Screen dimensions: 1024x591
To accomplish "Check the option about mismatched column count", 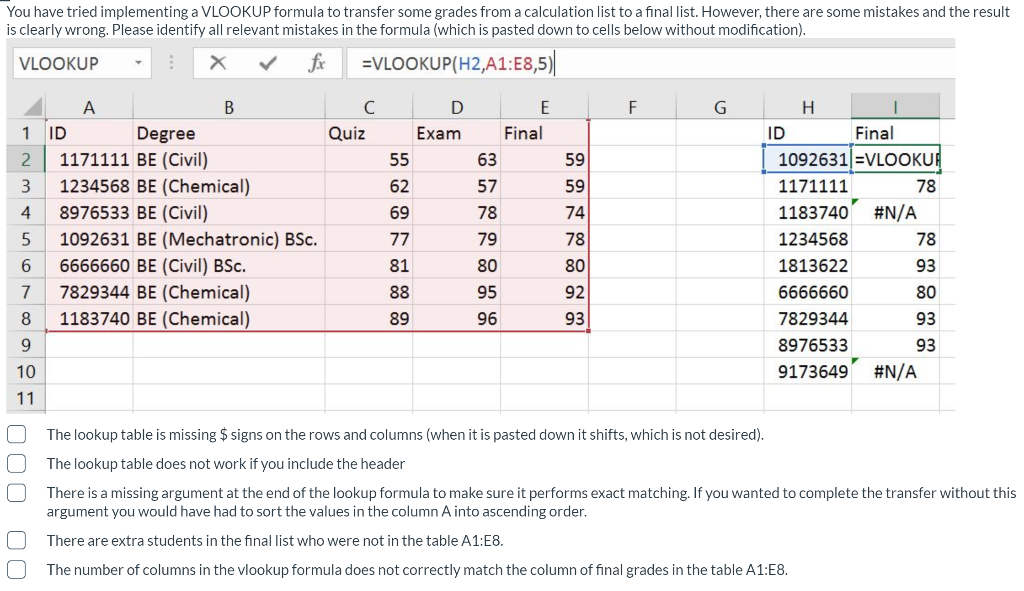I will click(x=16, y=569).
